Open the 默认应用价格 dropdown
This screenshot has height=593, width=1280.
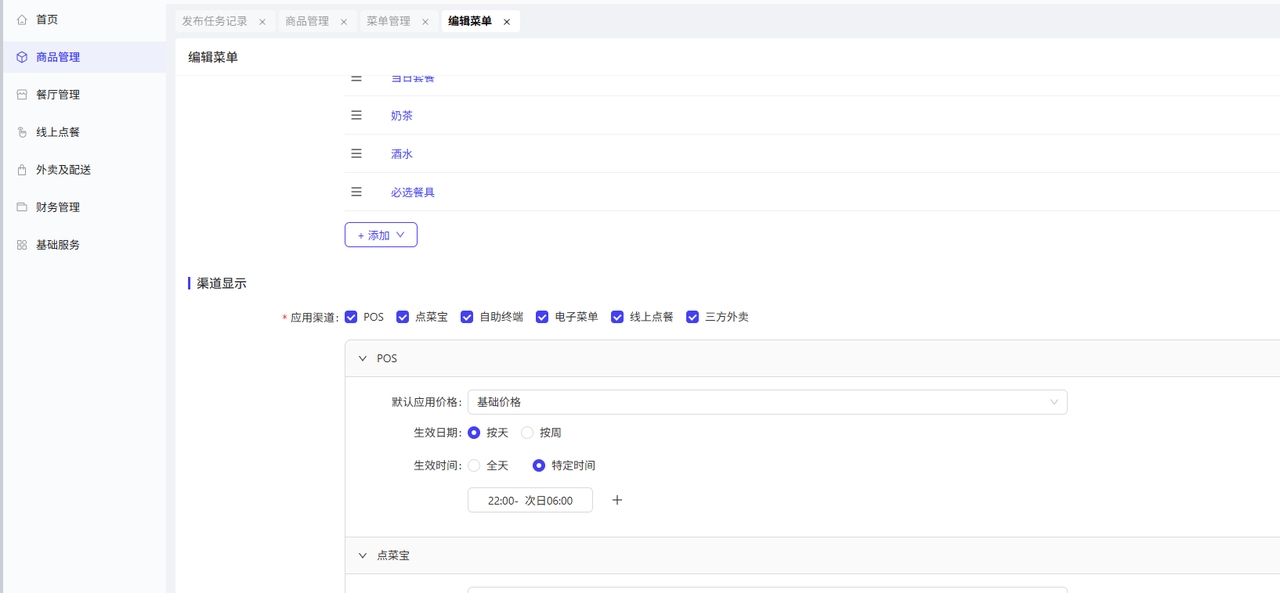tap(766, 402)
